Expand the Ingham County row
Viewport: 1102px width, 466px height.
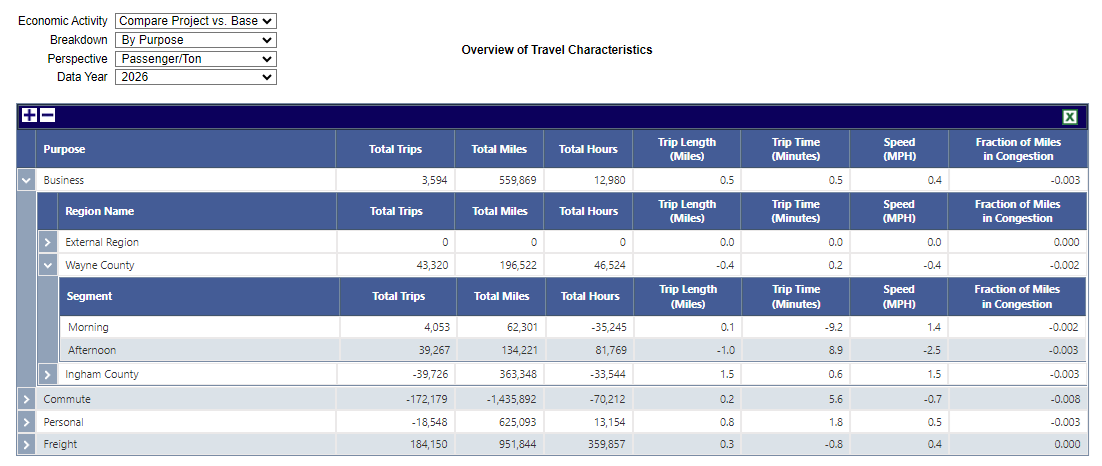[47, 374]
